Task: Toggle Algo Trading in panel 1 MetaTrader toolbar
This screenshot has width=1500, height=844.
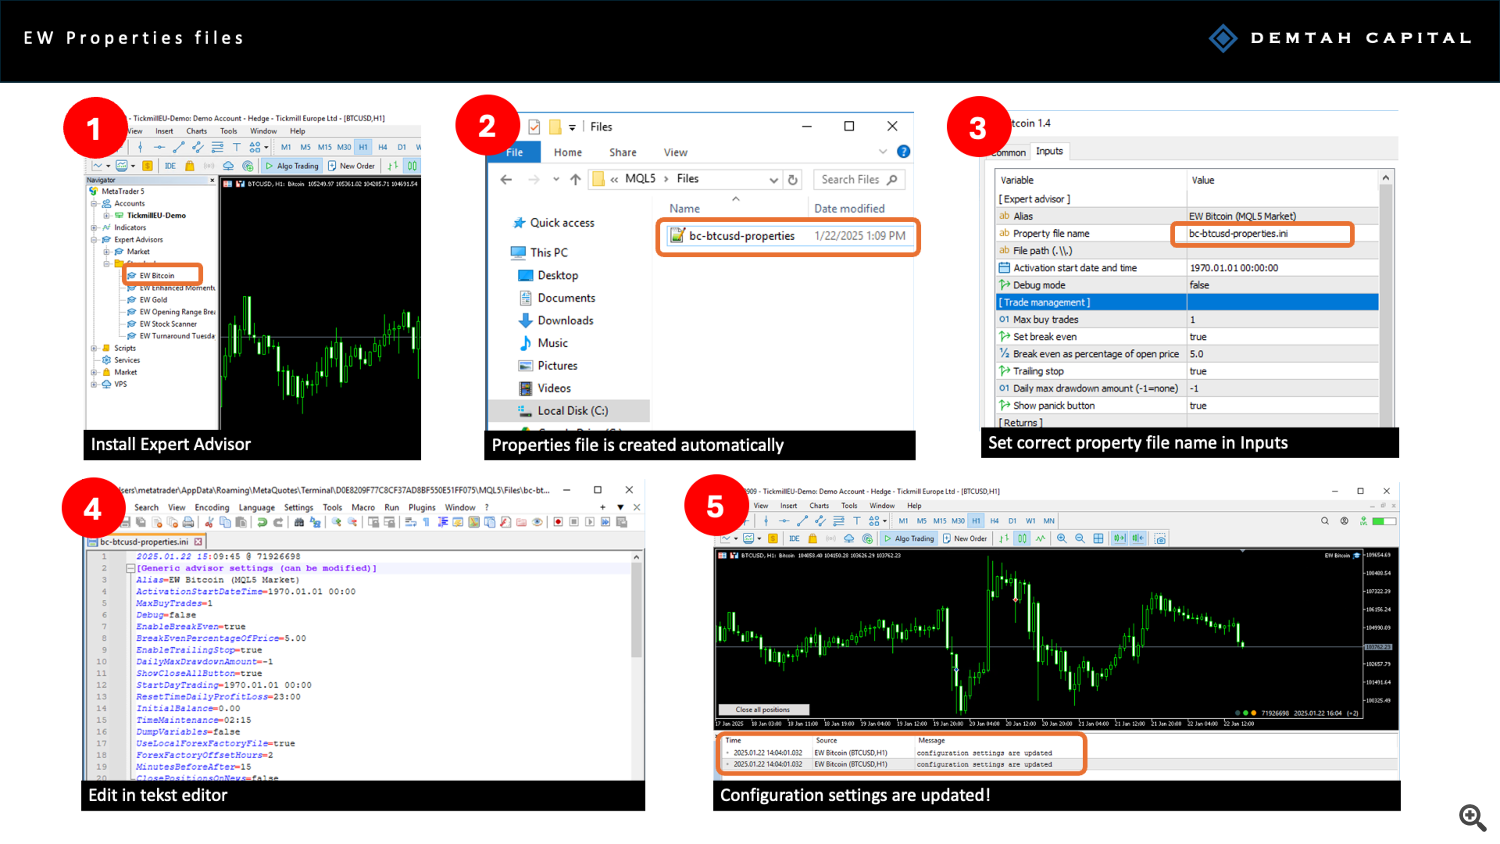Action: (291, 166)
